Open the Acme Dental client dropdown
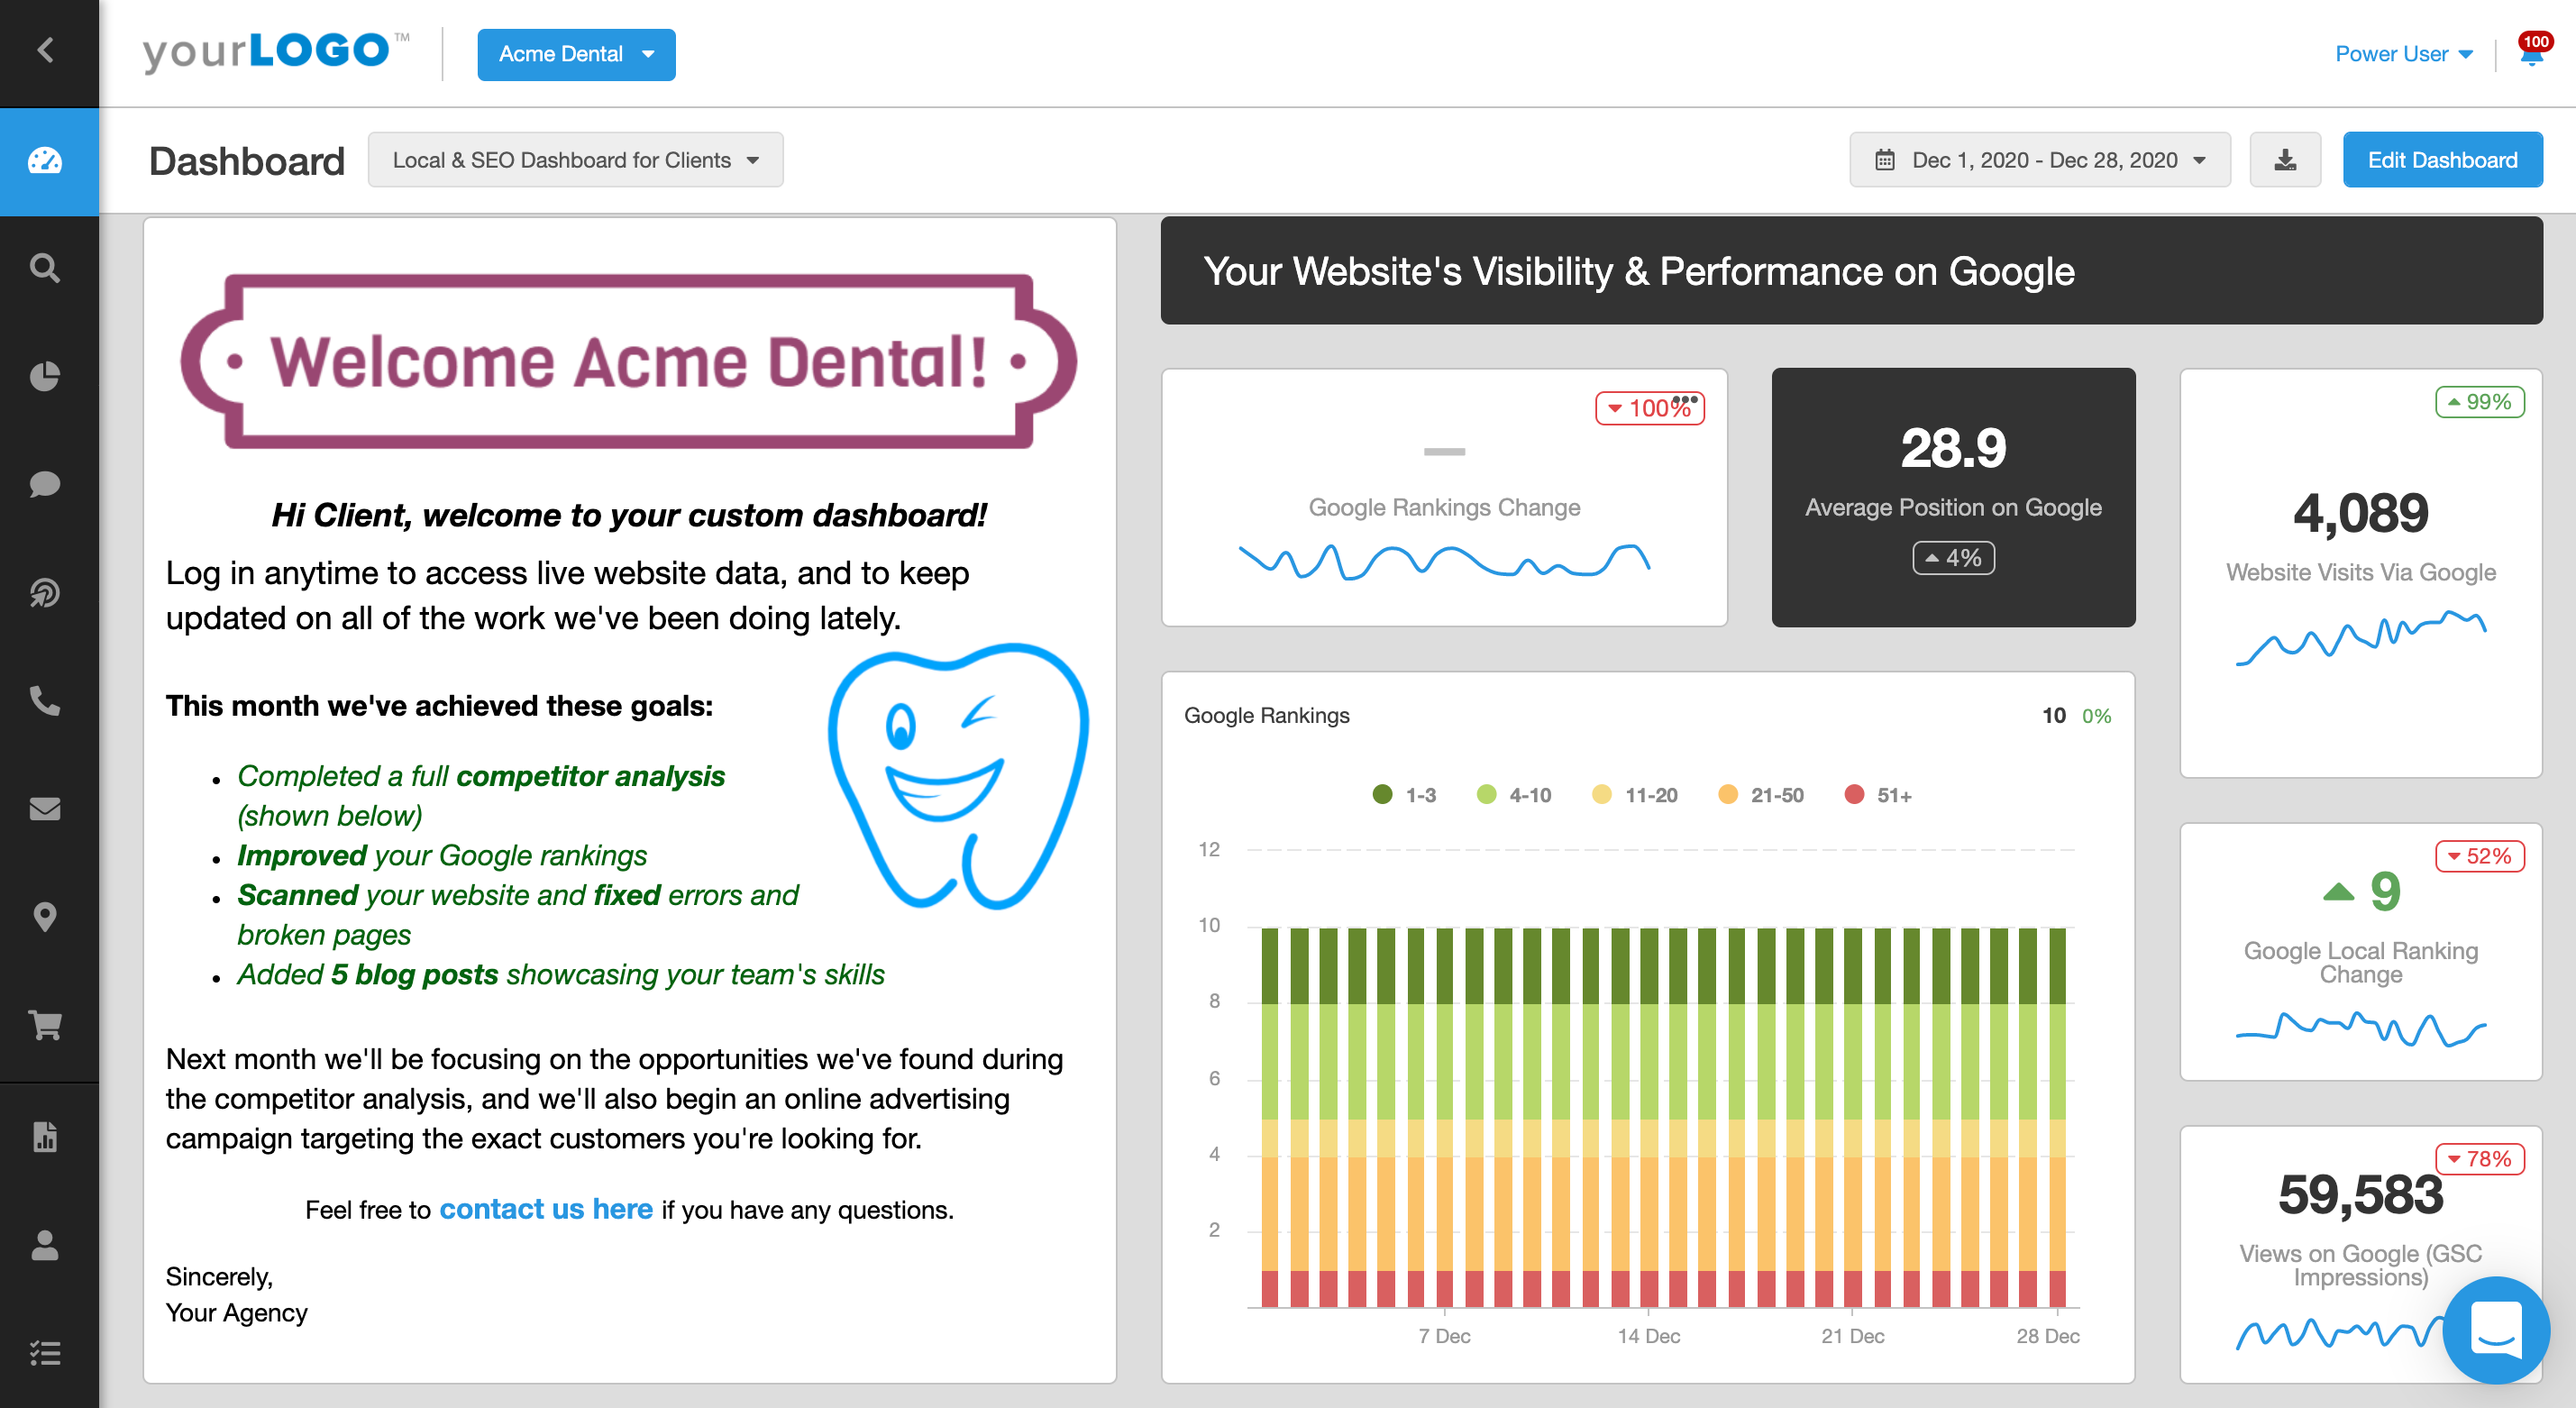Viewport: 2576px width, 1408px height. click(576, 55)
